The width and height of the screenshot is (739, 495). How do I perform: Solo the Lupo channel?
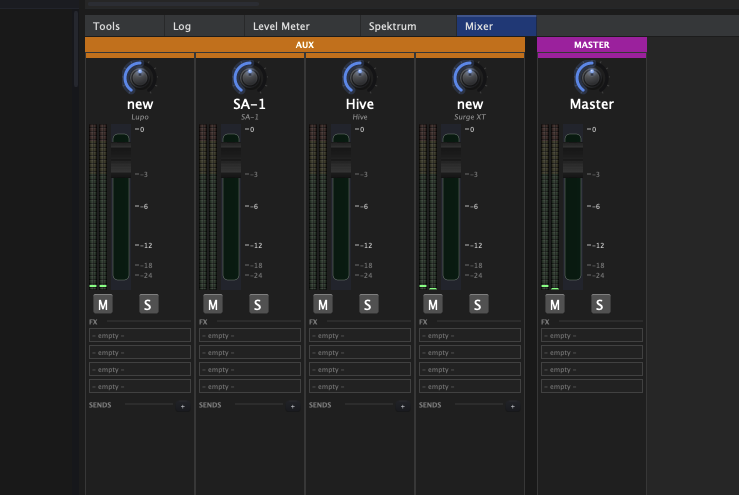tap(148, 305)
